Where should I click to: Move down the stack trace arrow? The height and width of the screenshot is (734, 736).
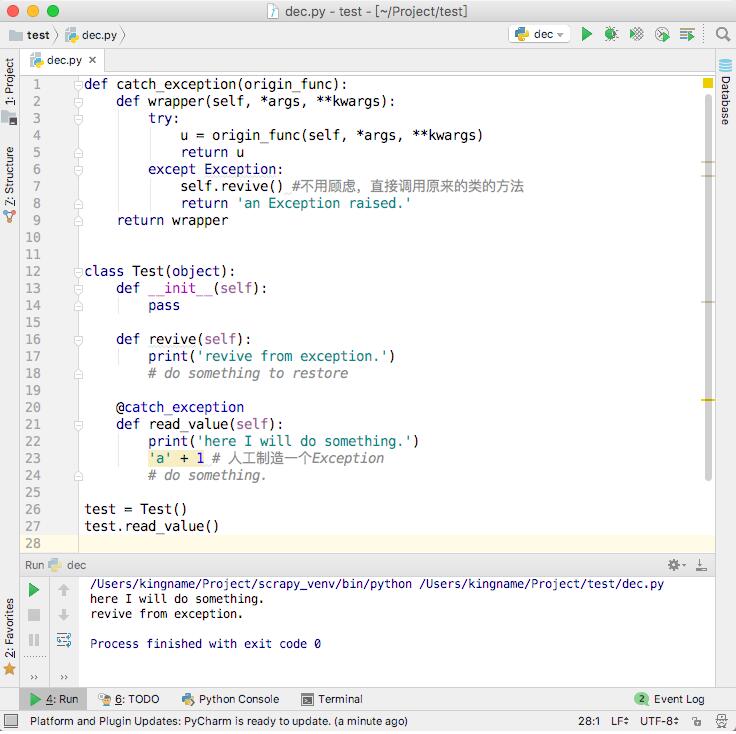click(64, 615)
